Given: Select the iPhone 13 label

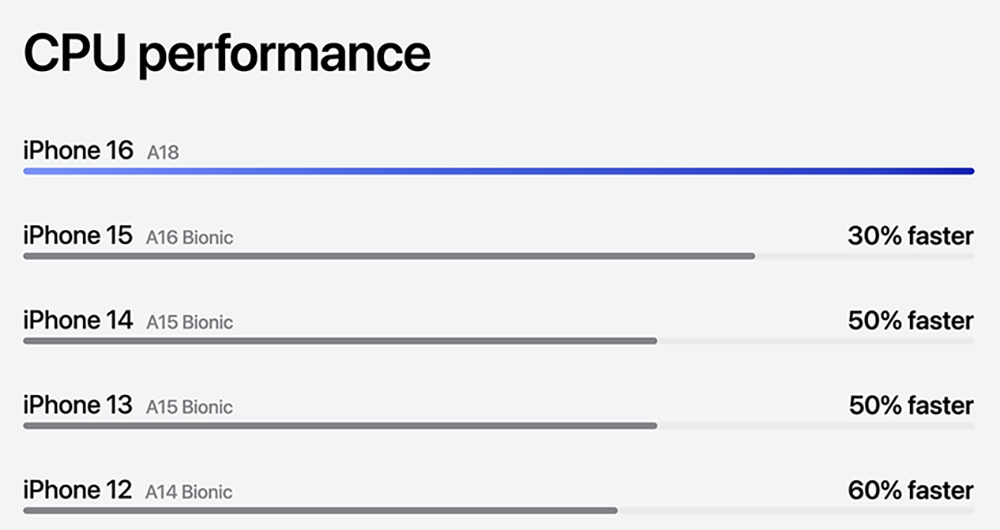Looking at the screenshot, I should (77, 406).
